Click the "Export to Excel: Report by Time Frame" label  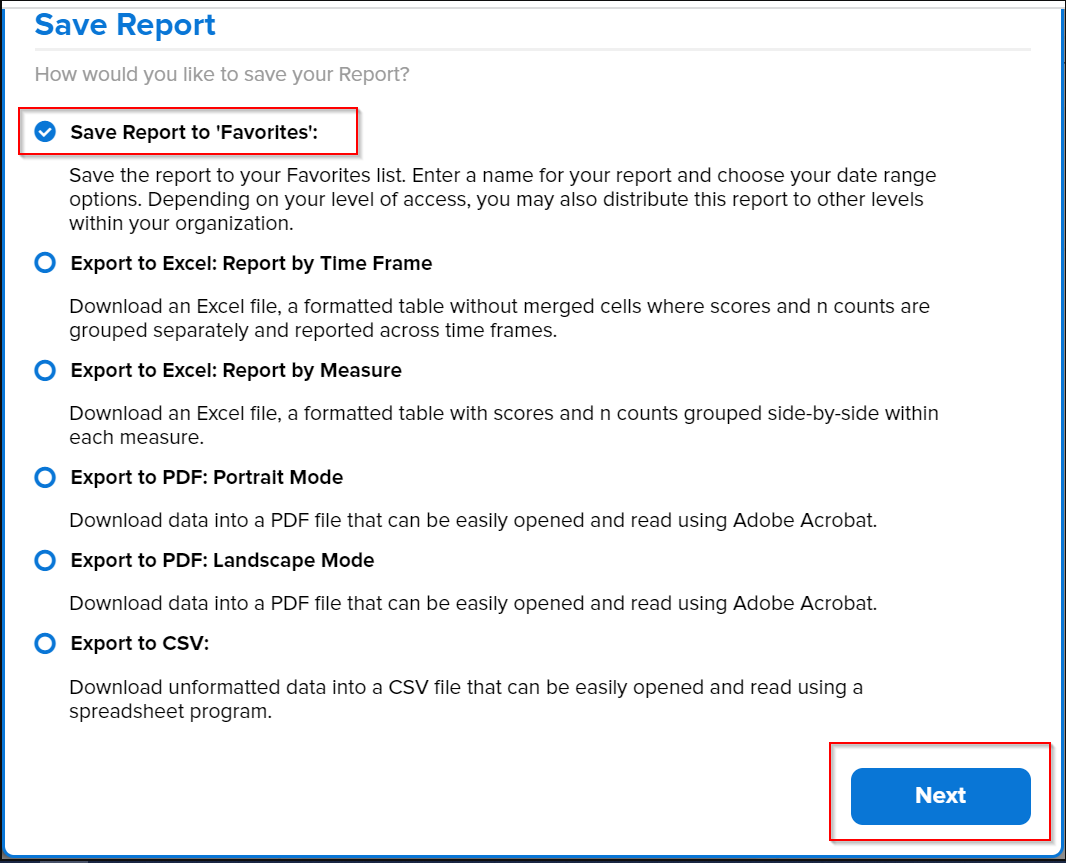point(251,264)
